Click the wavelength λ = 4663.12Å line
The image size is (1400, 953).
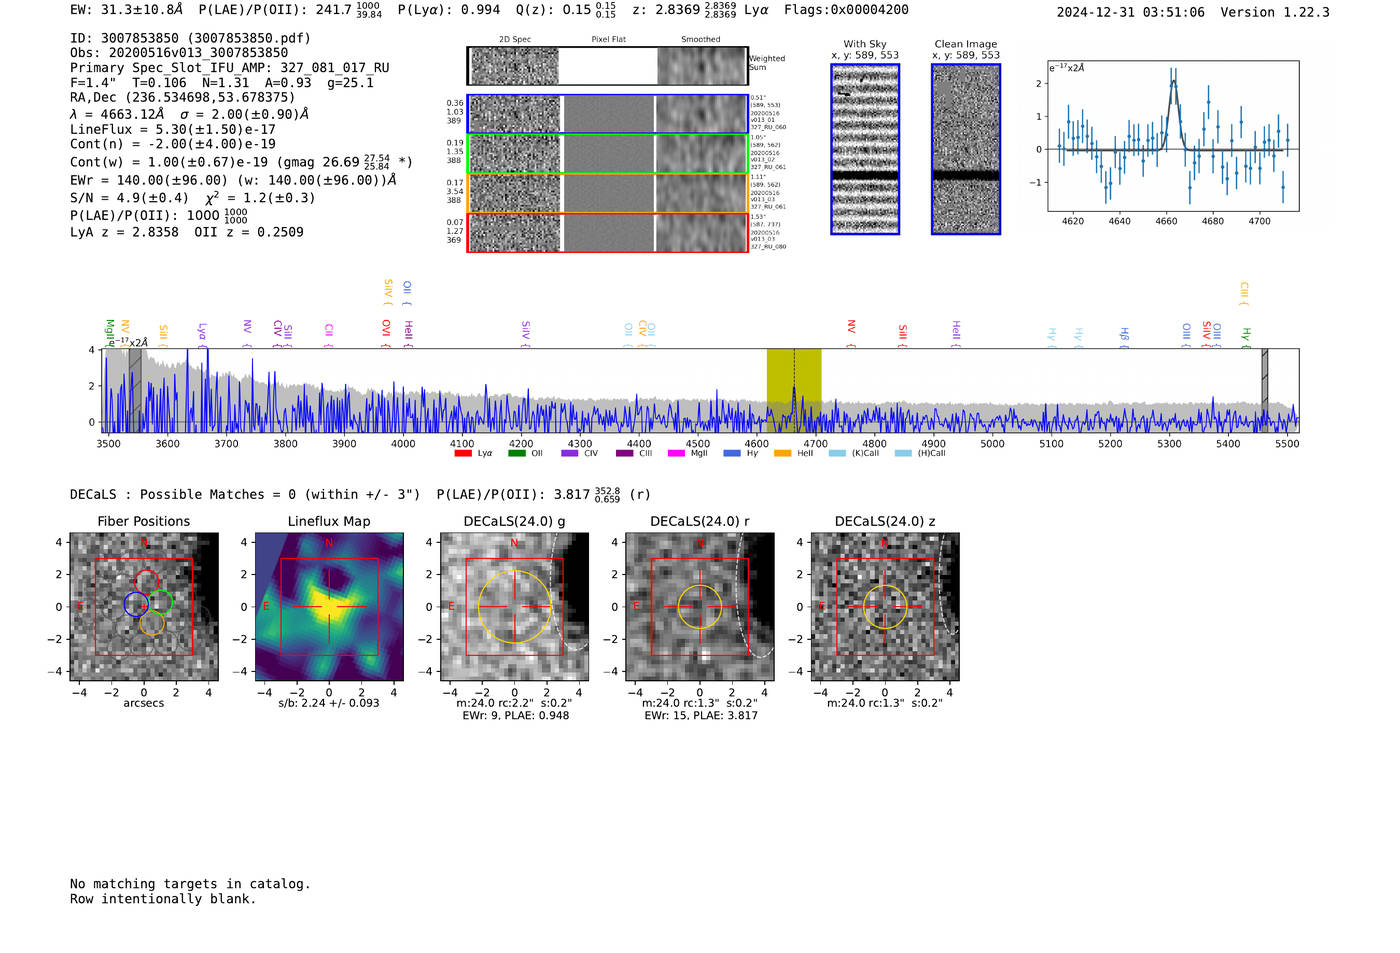[x=189, y=114]
